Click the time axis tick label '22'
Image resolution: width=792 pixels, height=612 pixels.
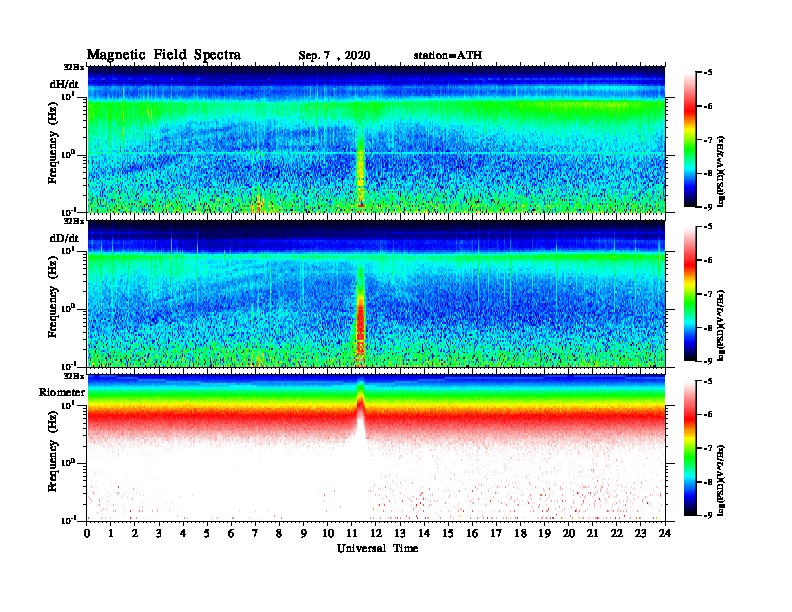click(617, 534)
